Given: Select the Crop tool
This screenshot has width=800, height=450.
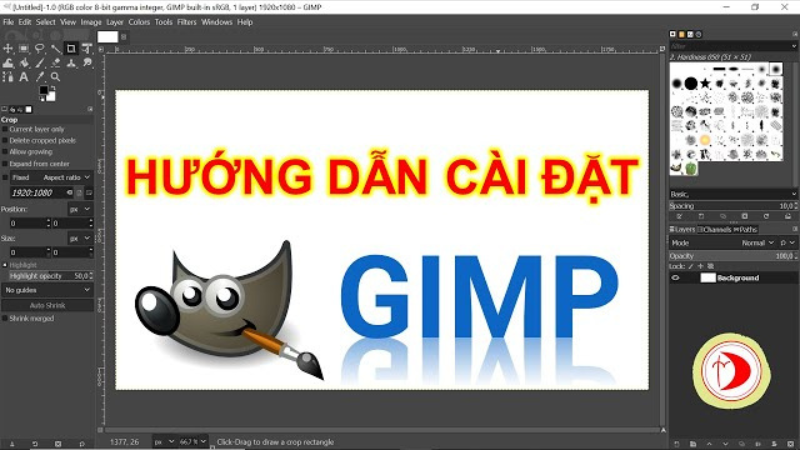Looking at the screenshot, I should [x=71, y=47].
